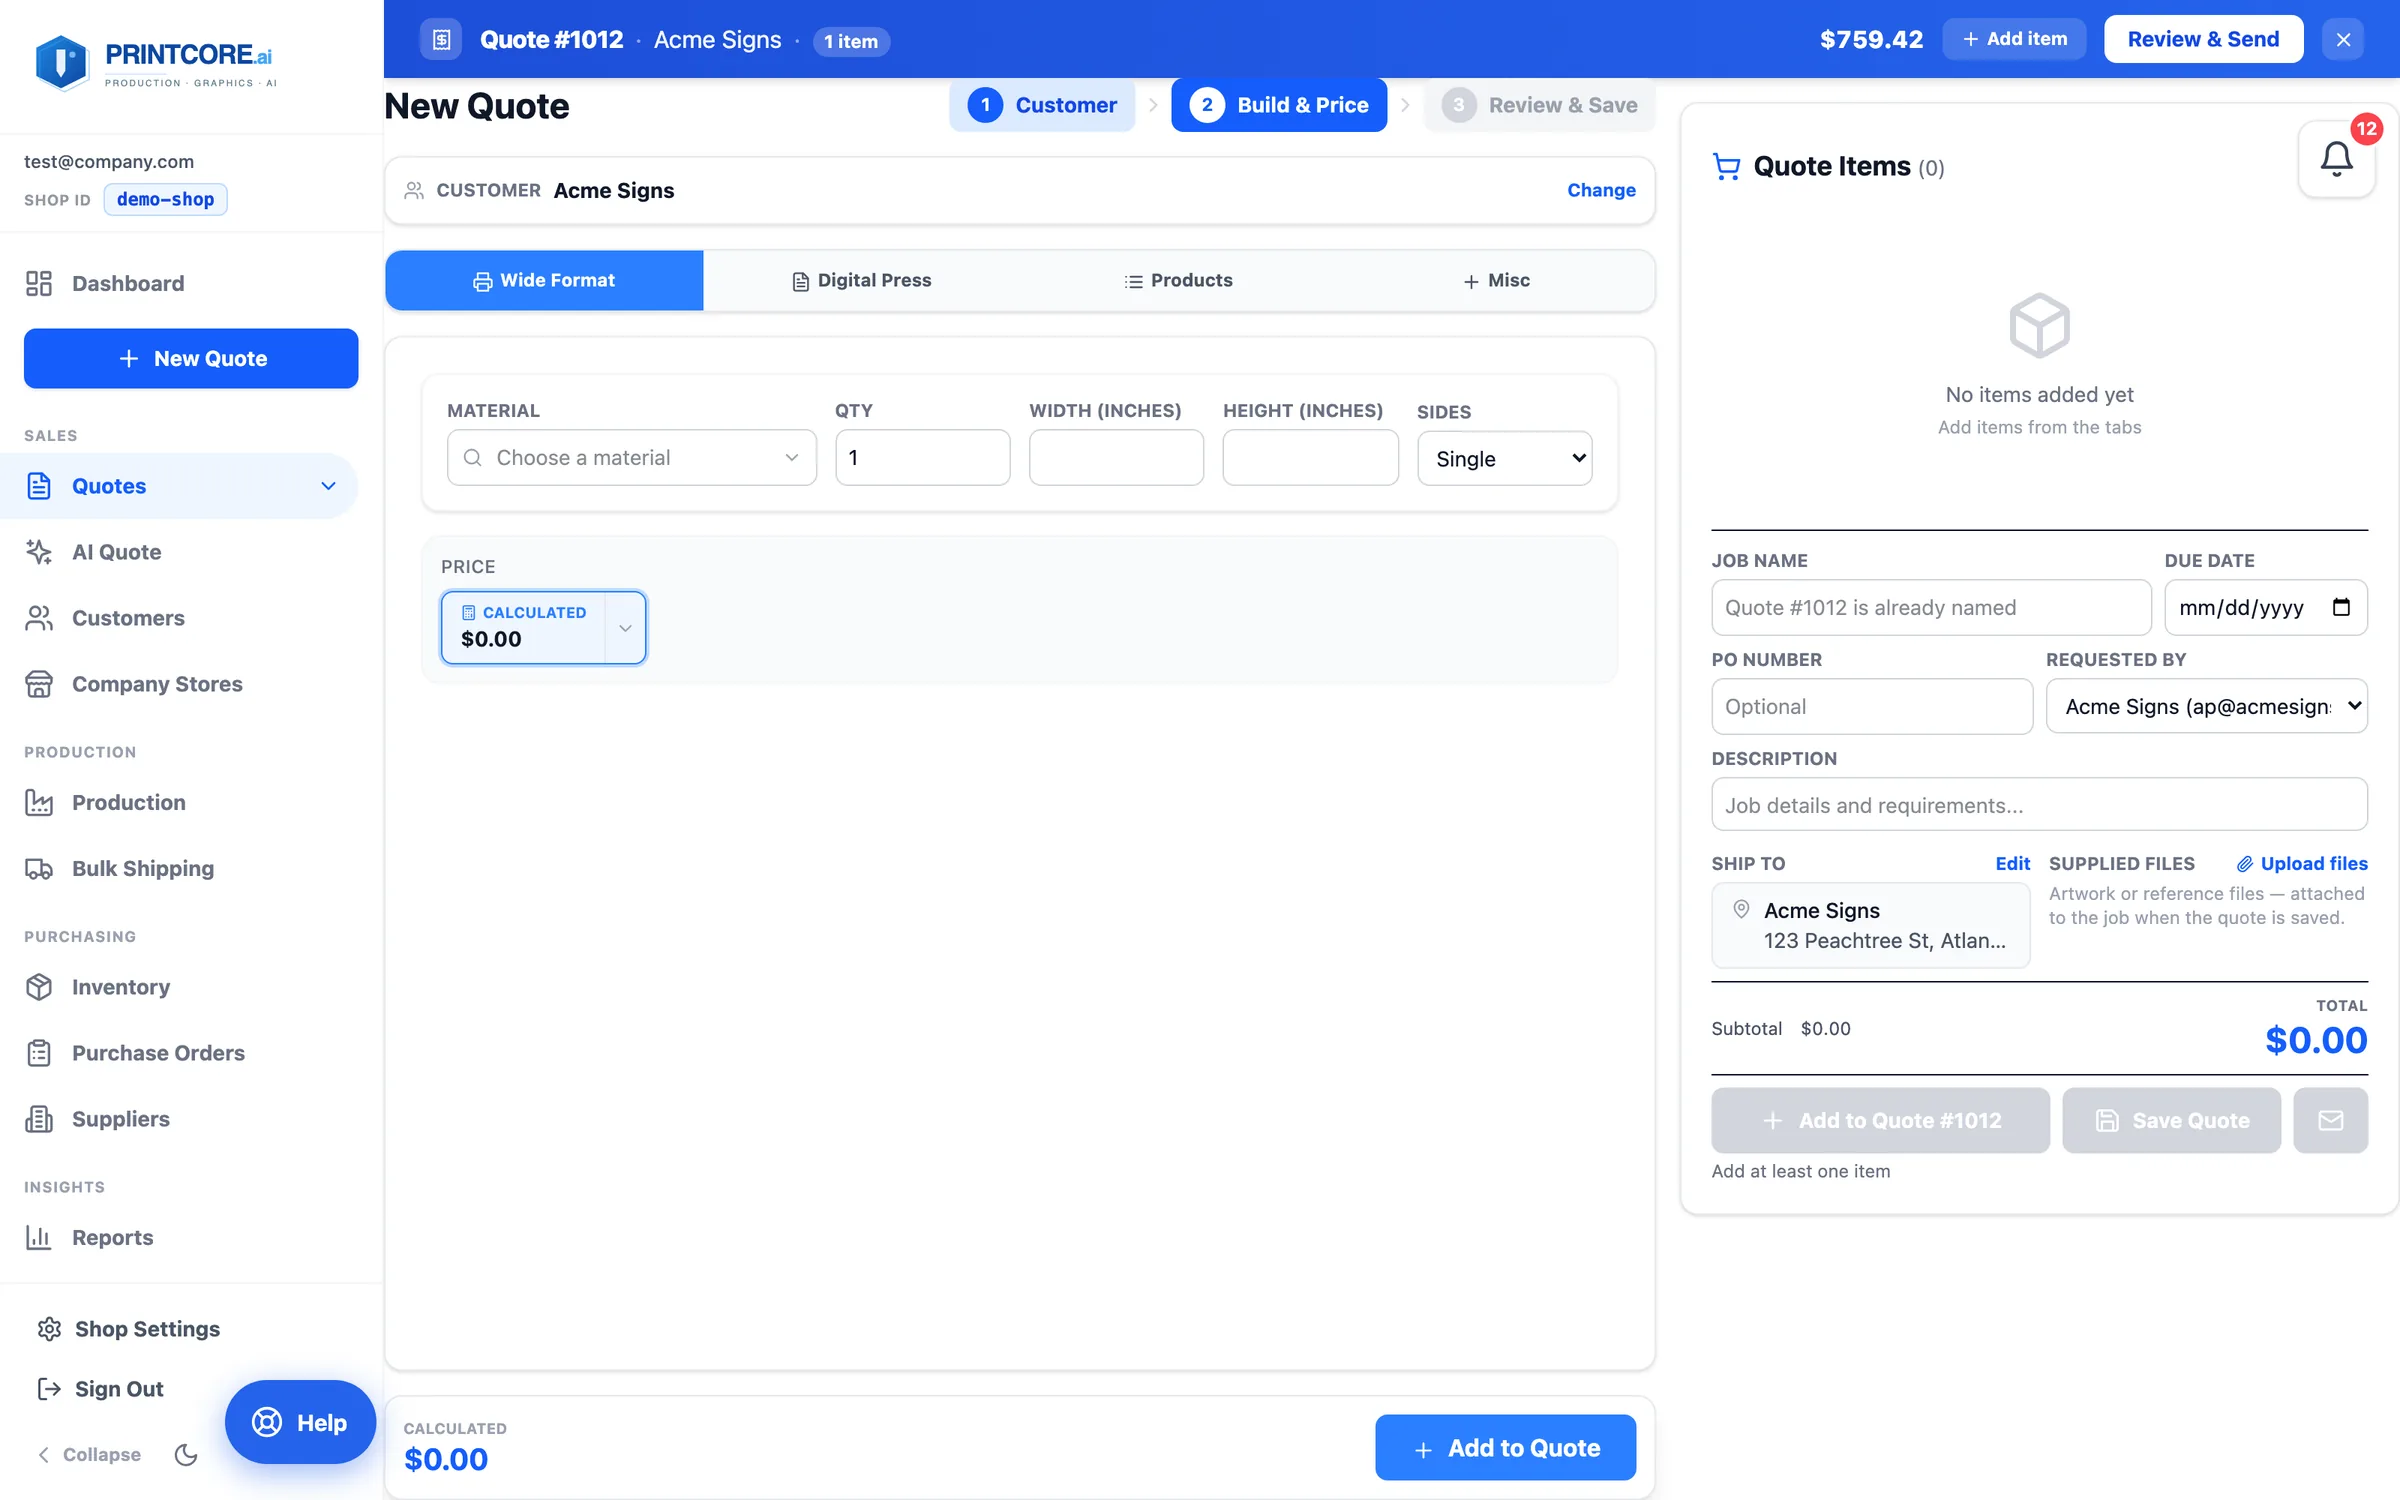Switch to the Digital Press tab

pos(861,281)
